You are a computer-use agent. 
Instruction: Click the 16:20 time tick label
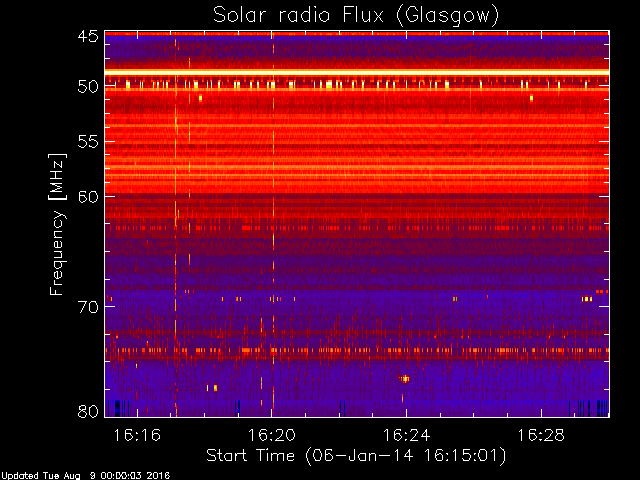[x=272, y=435]
